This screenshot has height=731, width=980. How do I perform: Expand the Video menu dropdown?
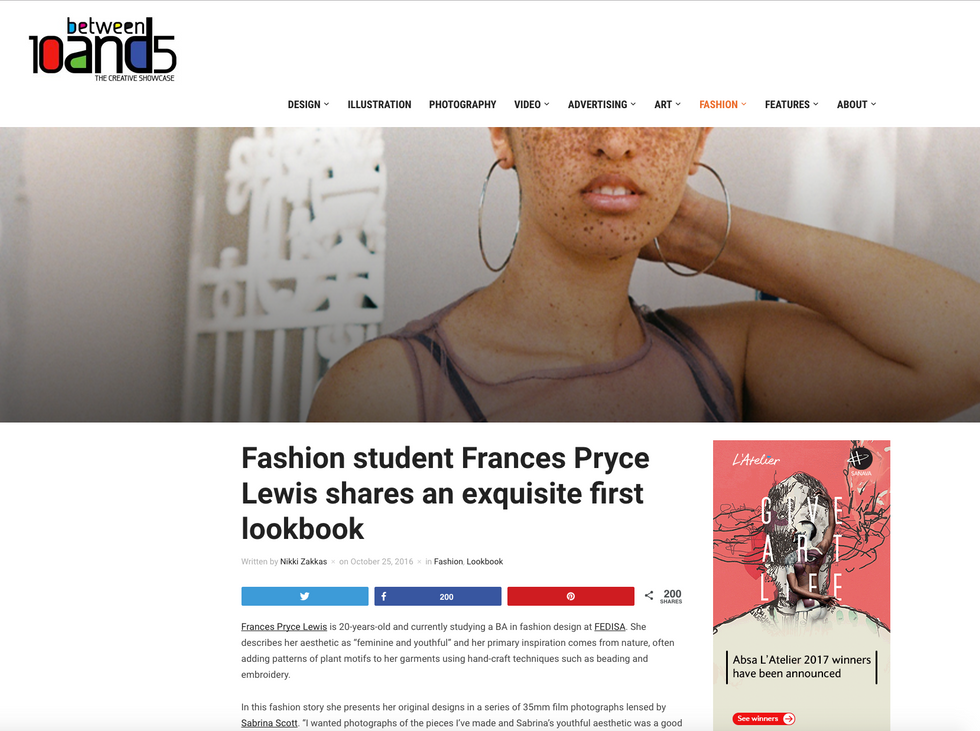pos(531,104)
